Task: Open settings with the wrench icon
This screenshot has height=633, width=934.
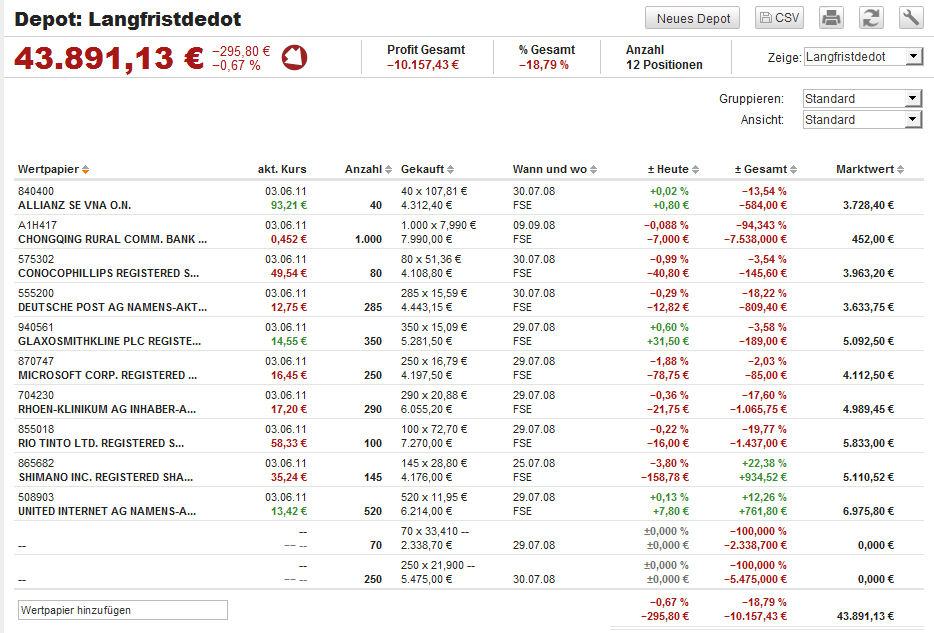Action: [911, 18]
